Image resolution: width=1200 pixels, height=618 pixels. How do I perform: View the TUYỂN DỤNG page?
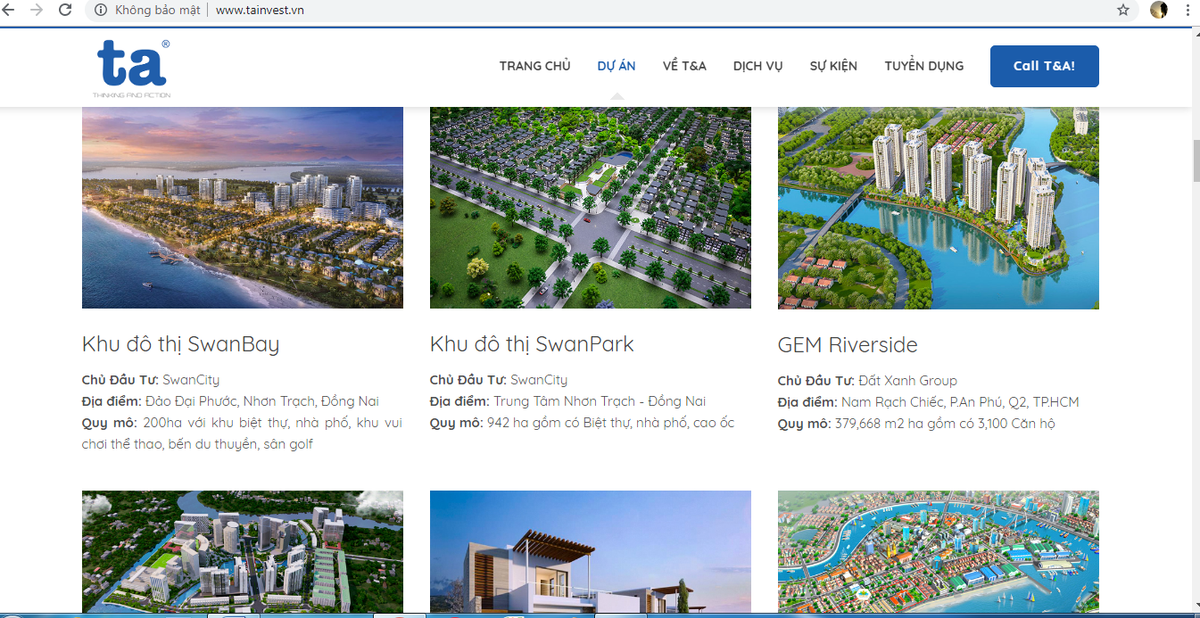(x=923, y=65)
